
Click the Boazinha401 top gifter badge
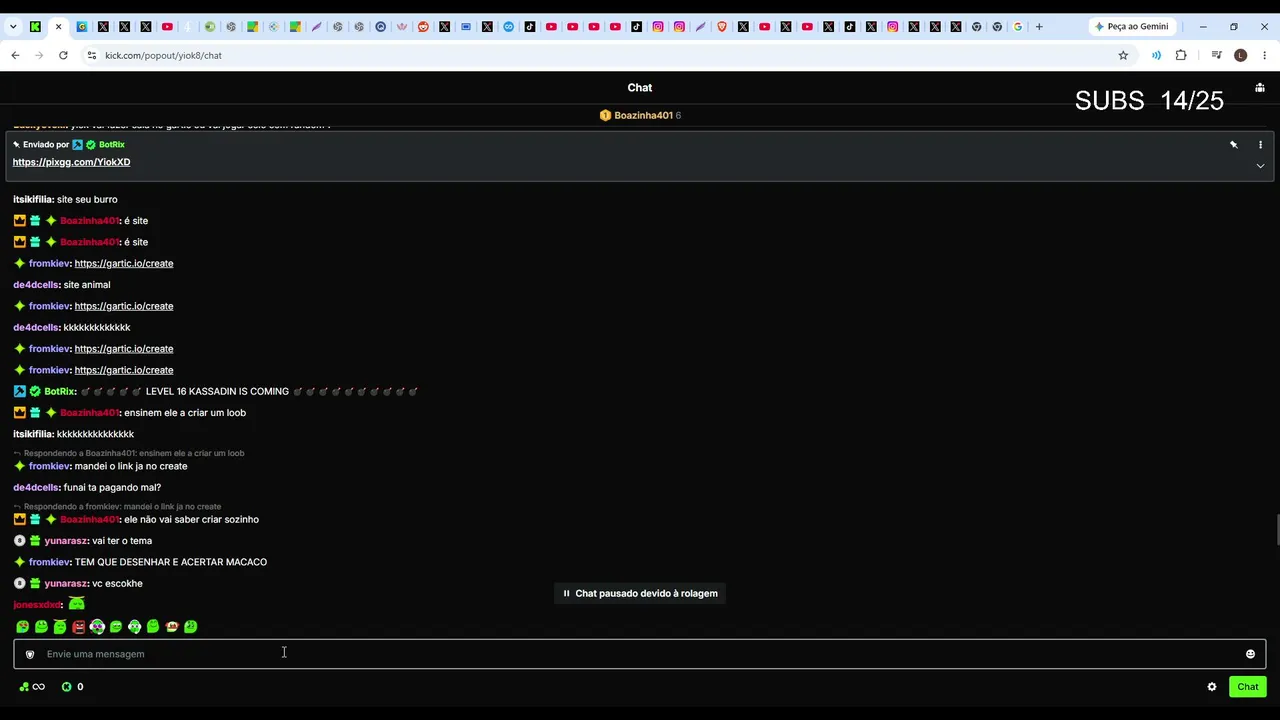640,116
